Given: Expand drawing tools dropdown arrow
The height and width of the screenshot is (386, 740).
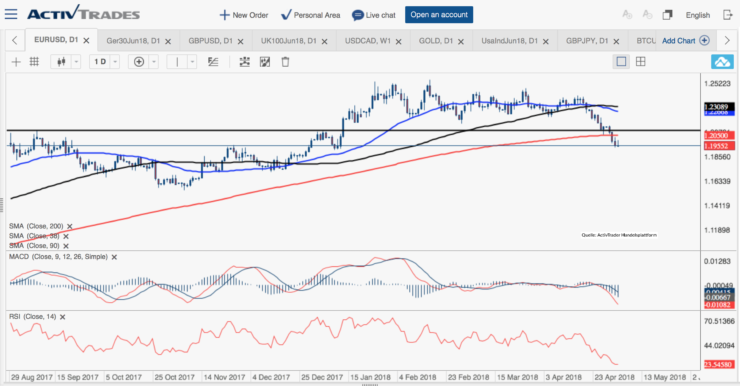Looking at the screenshot, I should [x=192, y=62].
